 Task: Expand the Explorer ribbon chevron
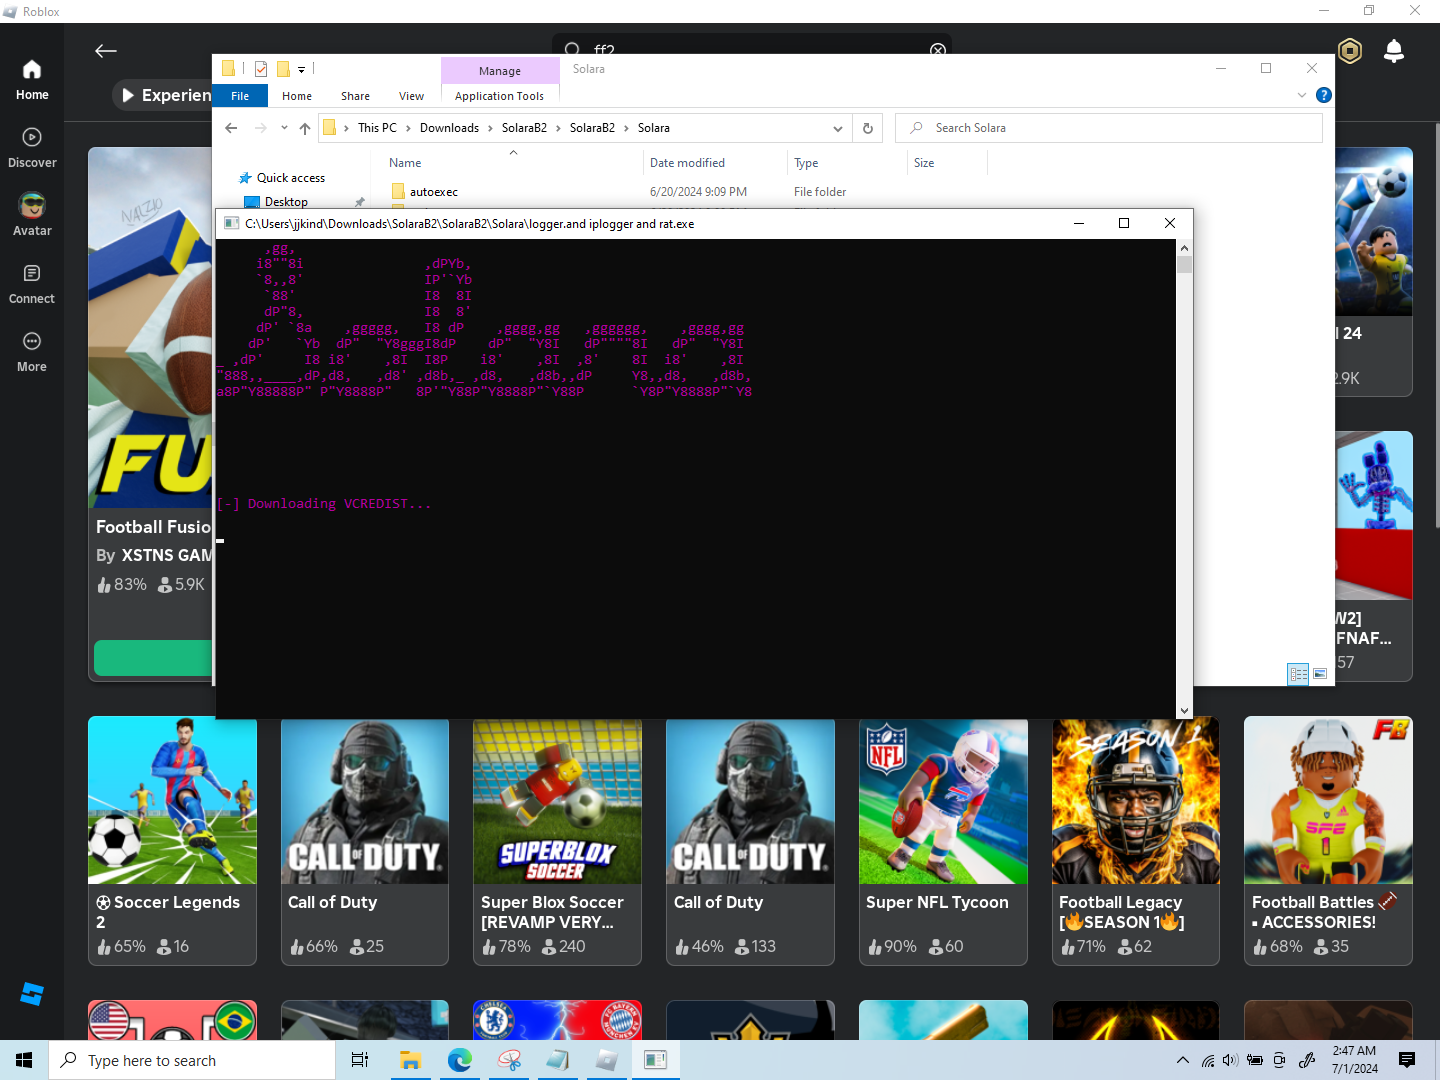click(1302, 95)
